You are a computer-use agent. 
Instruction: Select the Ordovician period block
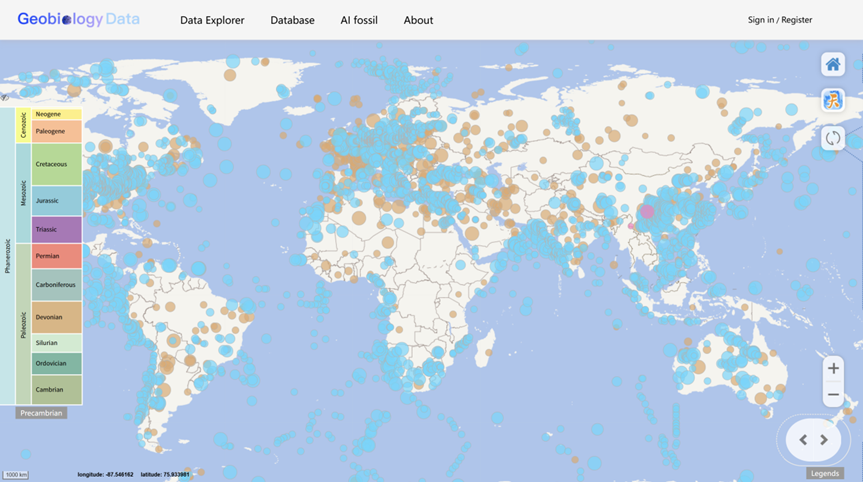(x=57, y=364)
